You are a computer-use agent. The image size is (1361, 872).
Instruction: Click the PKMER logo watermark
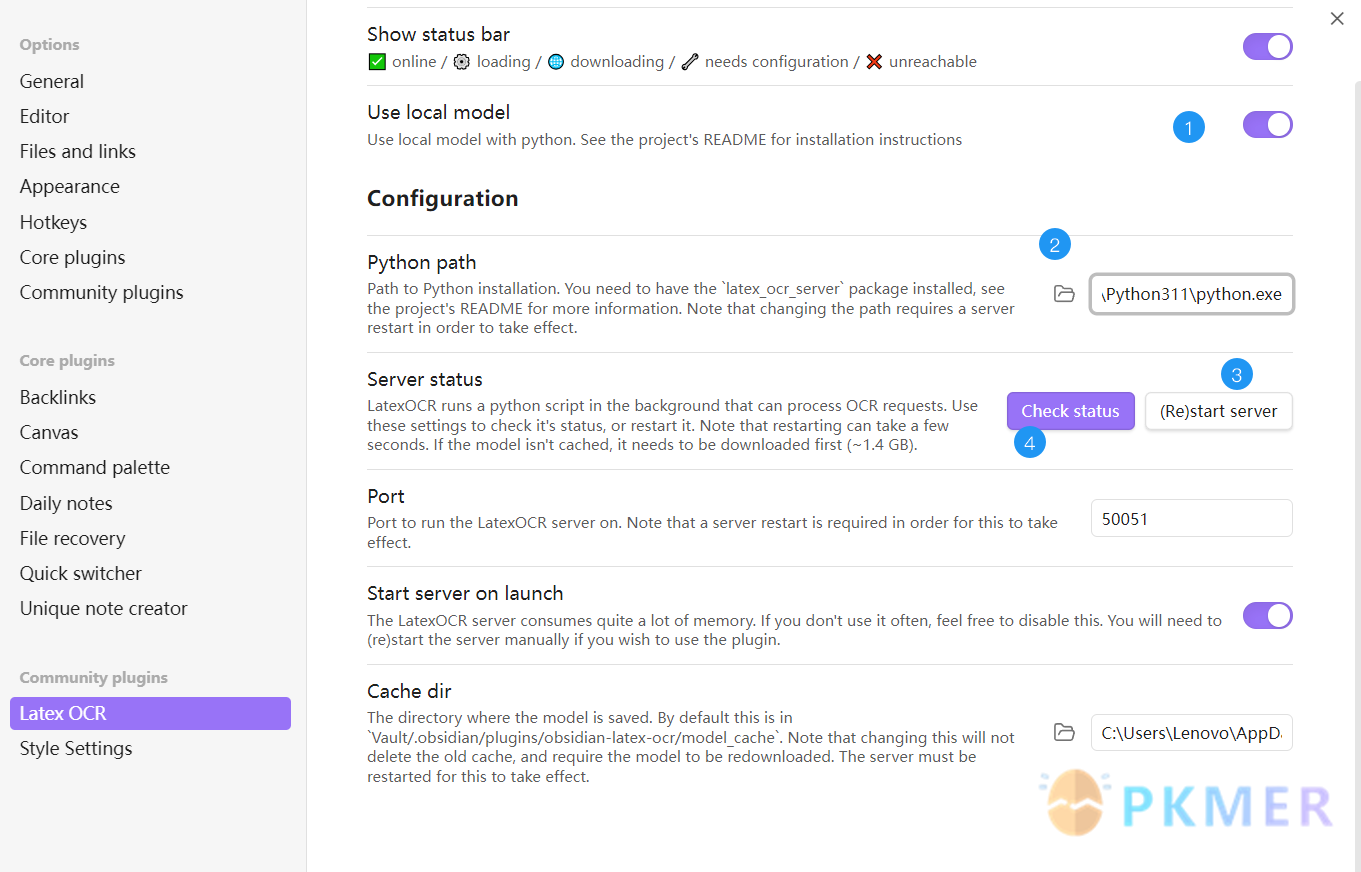(x=1187, y=803)
